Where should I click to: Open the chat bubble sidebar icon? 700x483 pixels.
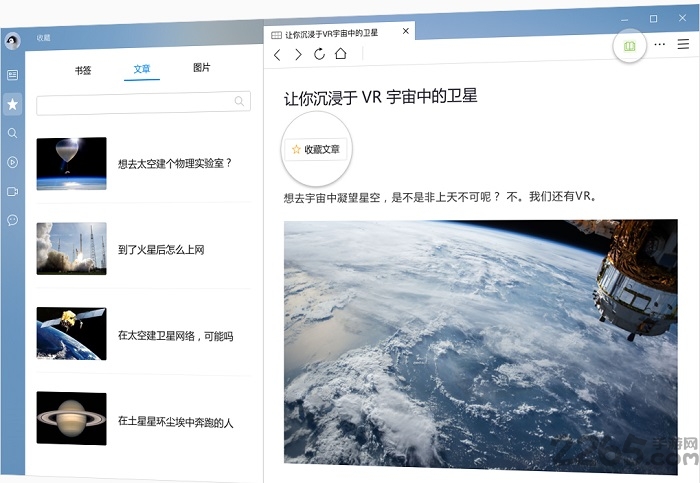point(13,220)
